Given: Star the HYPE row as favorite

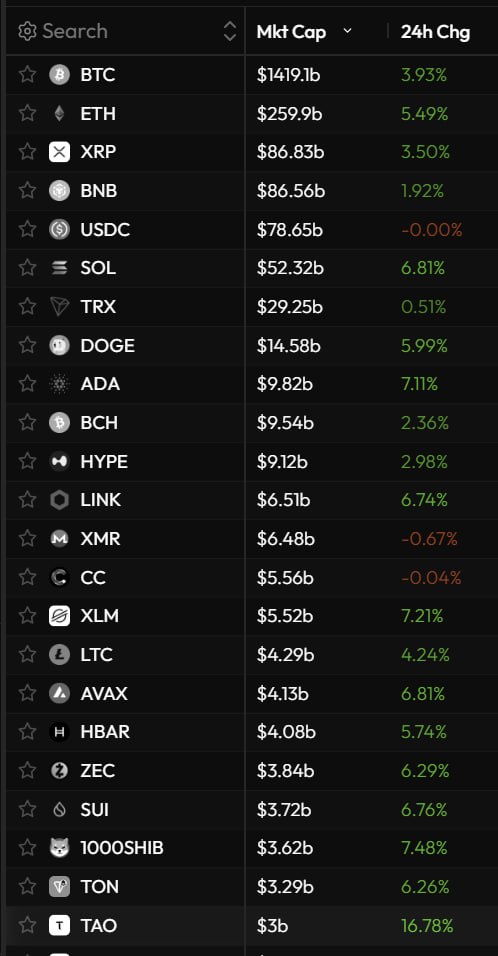Looking at the screenshot, I should coord(27,461).
